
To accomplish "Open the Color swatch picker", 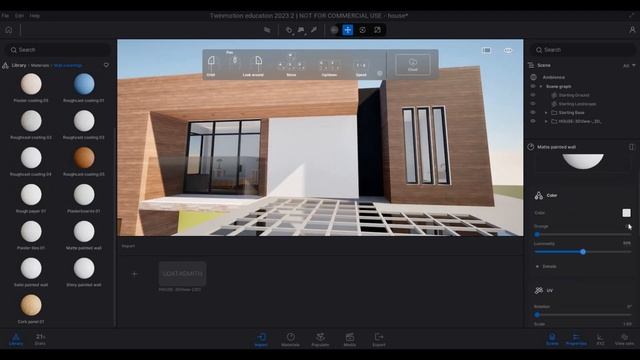I will 626,213.
